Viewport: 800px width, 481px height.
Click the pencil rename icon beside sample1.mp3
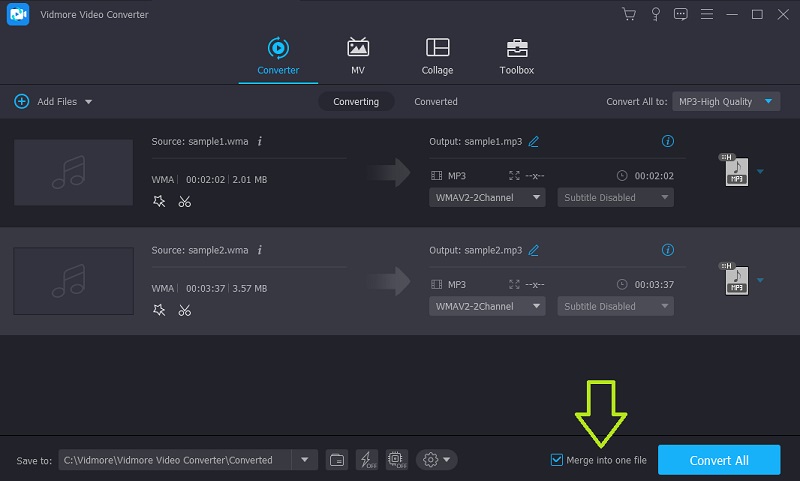pyautogui.click(x=534, y=142)
